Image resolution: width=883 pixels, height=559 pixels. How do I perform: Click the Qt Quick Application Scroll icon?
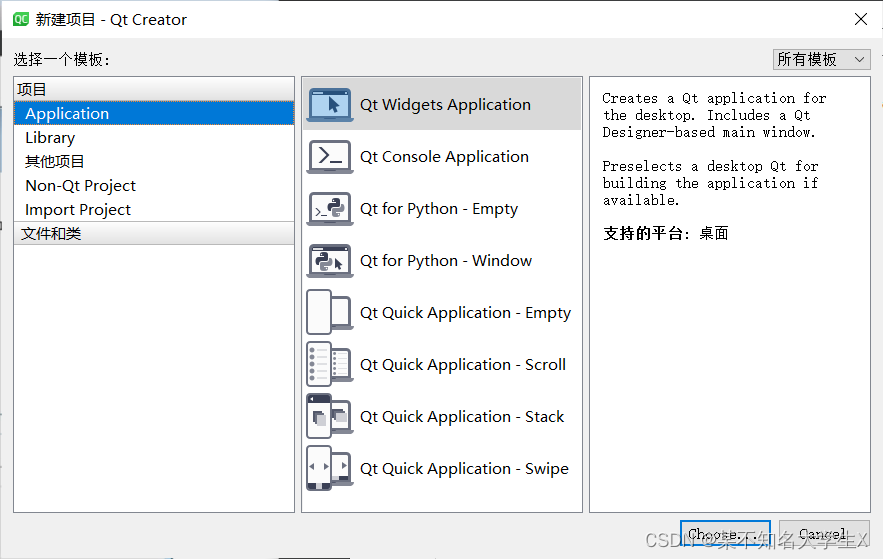330,364
